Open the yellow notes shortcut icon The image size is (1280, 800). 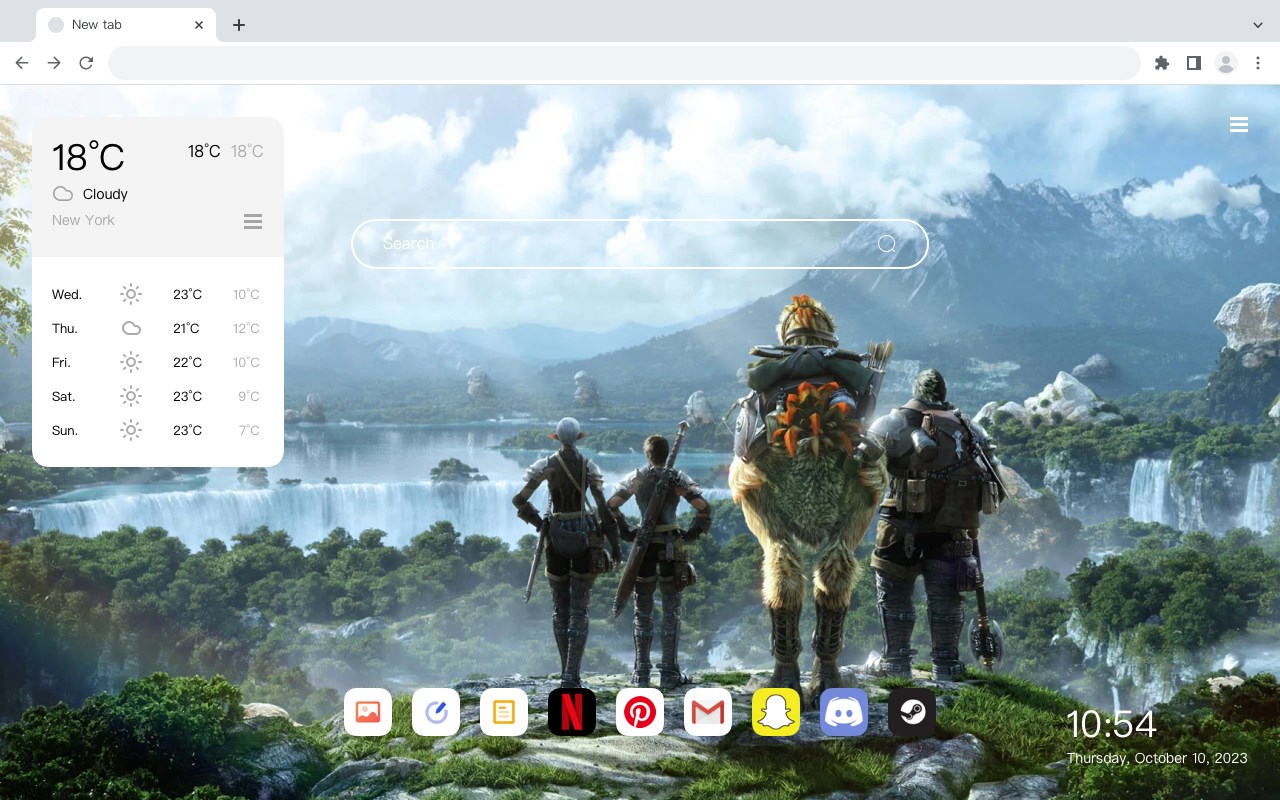504,712
